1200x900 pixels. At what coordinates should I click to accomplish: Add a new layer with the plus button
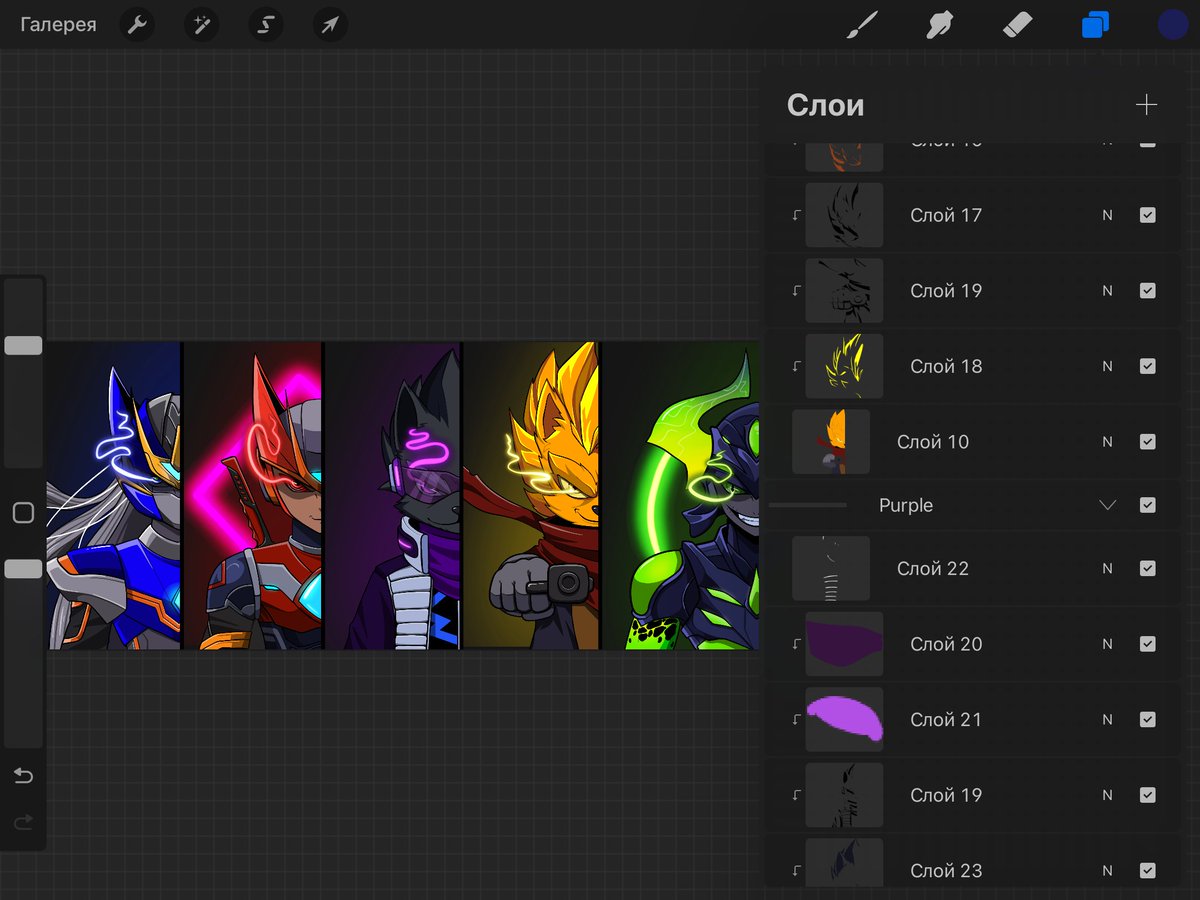point(1146,104)
